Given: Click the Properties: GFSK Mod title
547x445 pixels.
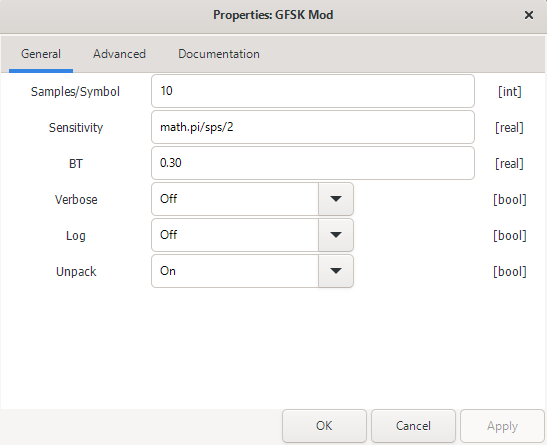Looking at the screenshot, I should click(273, 15).
